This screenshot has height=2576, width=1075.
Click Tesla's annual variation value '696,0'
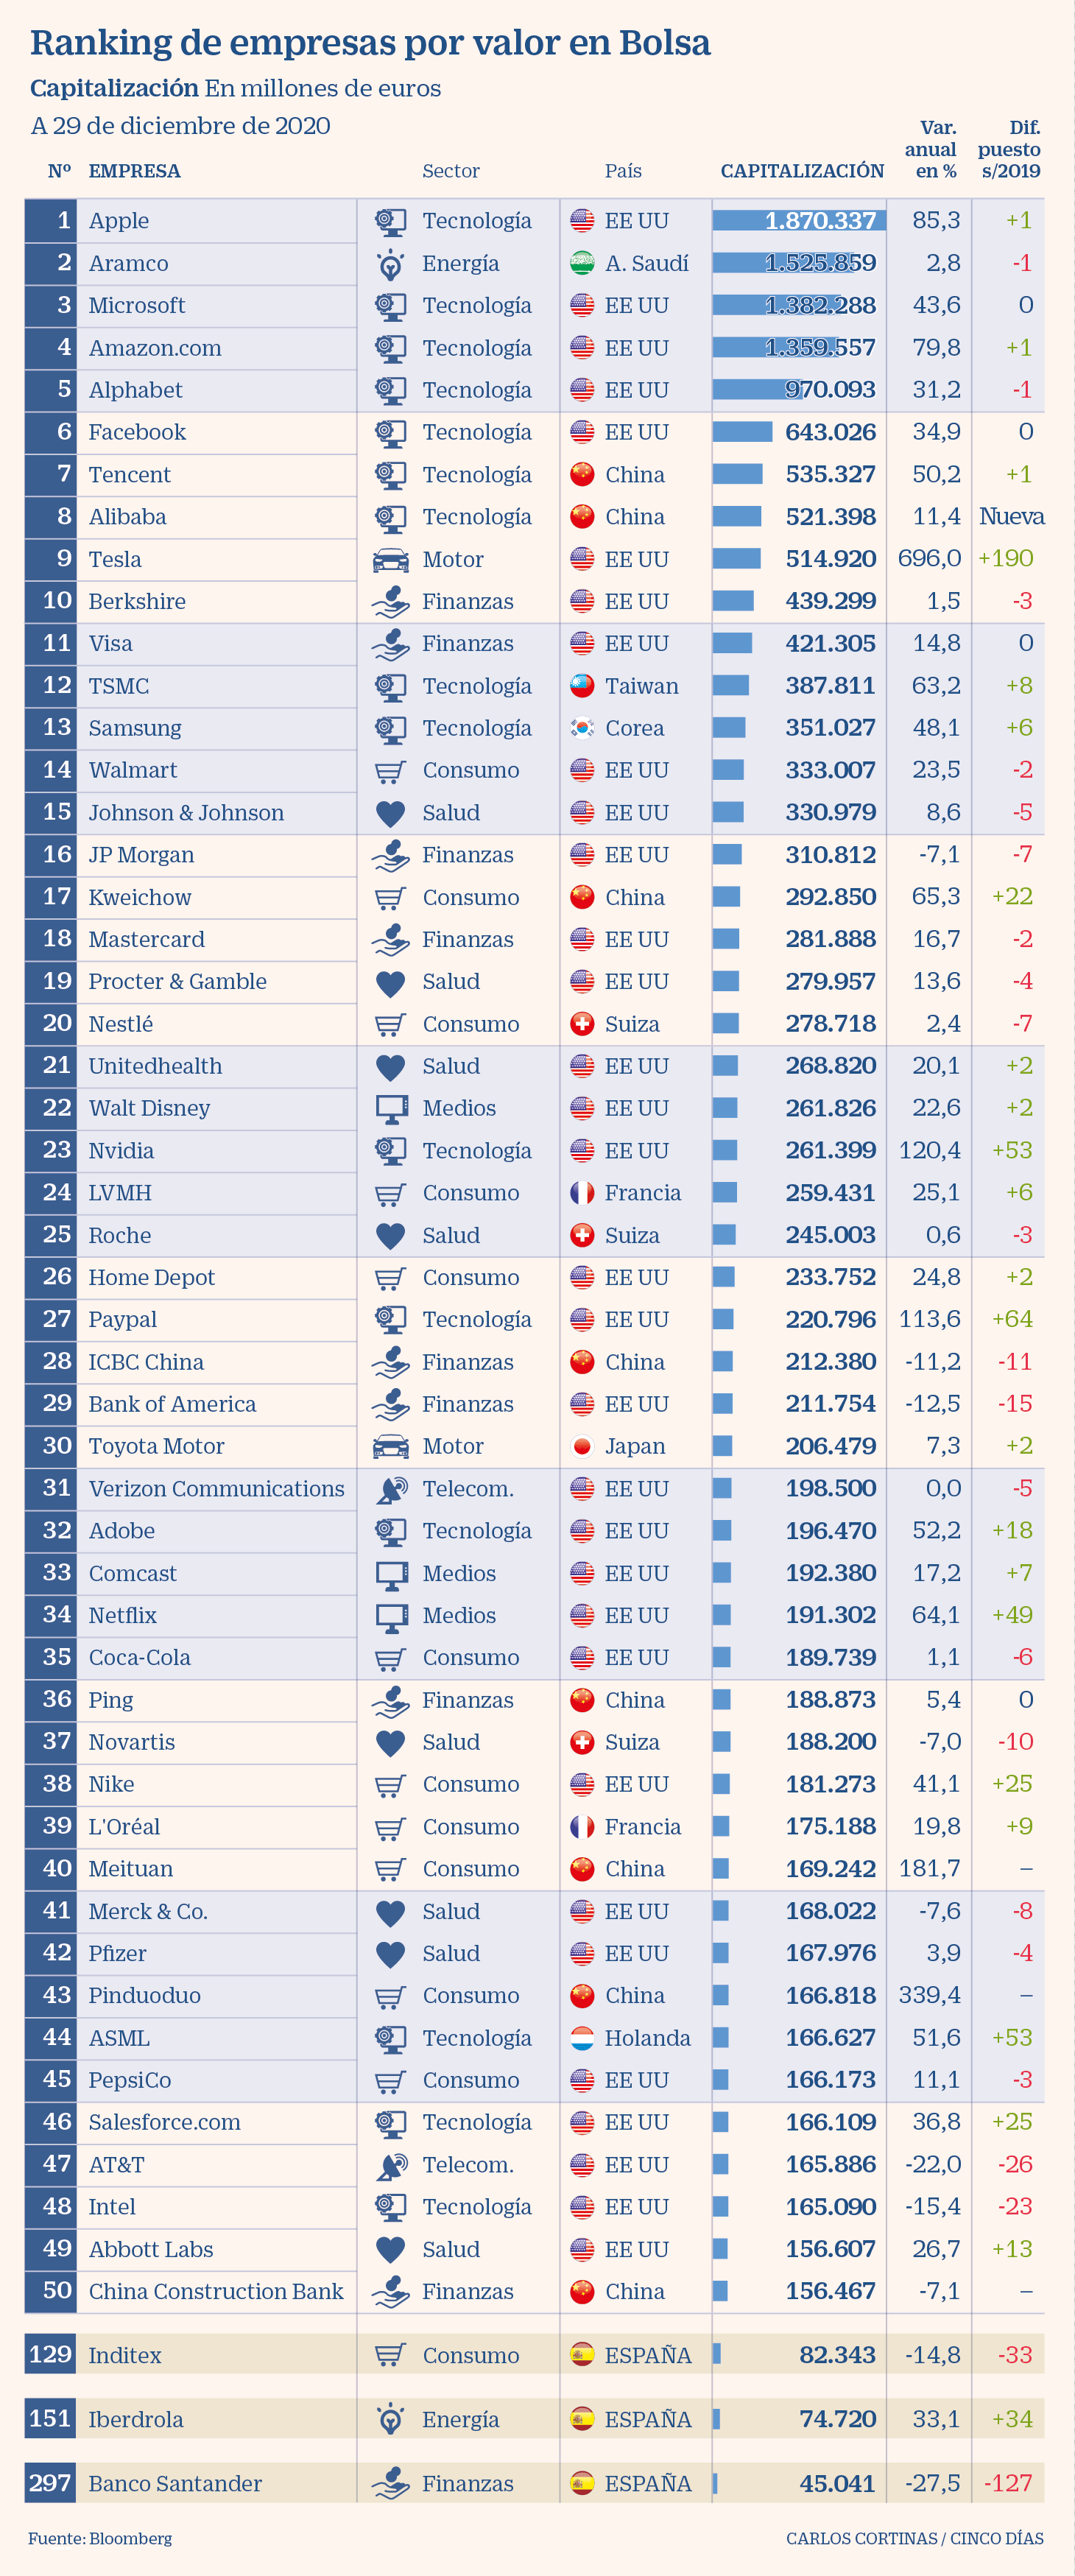(929, 559)
